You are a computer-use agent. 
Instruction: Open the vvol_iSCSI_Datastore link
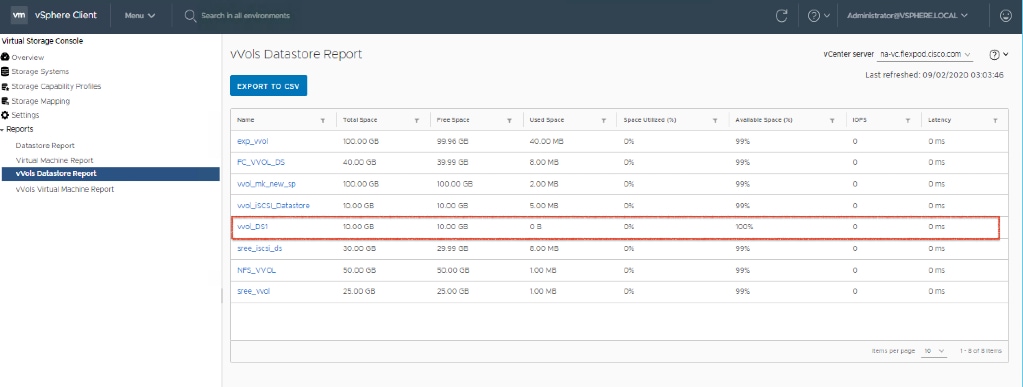coord(273,206)
